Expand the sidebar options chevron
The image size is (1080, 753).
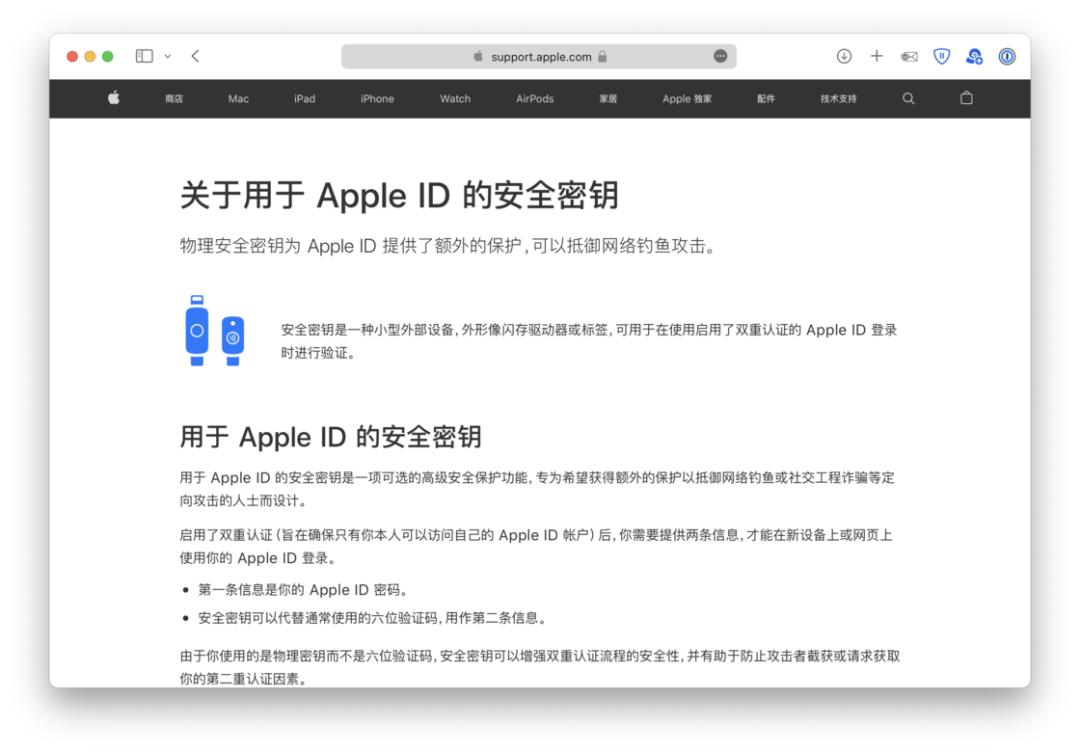click(167, 56)
